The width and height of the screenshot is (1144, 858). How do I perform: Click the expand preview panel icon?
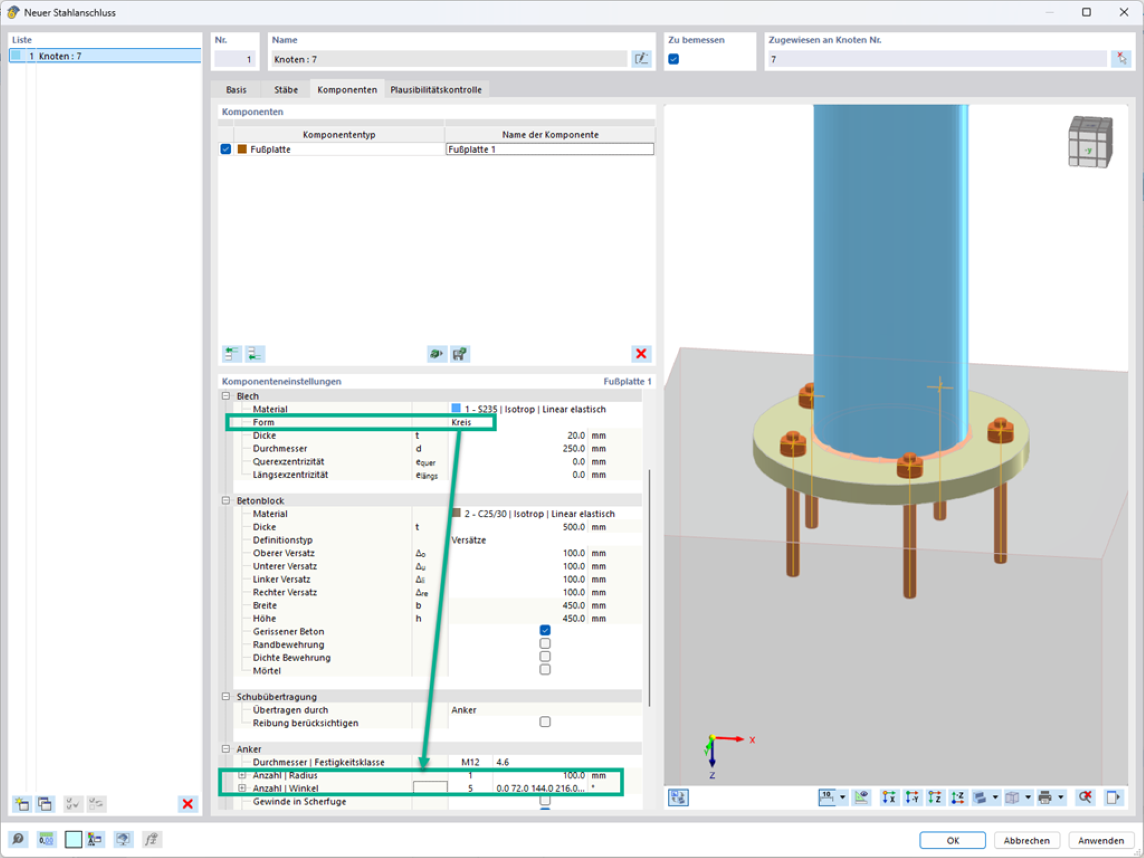1113,797
